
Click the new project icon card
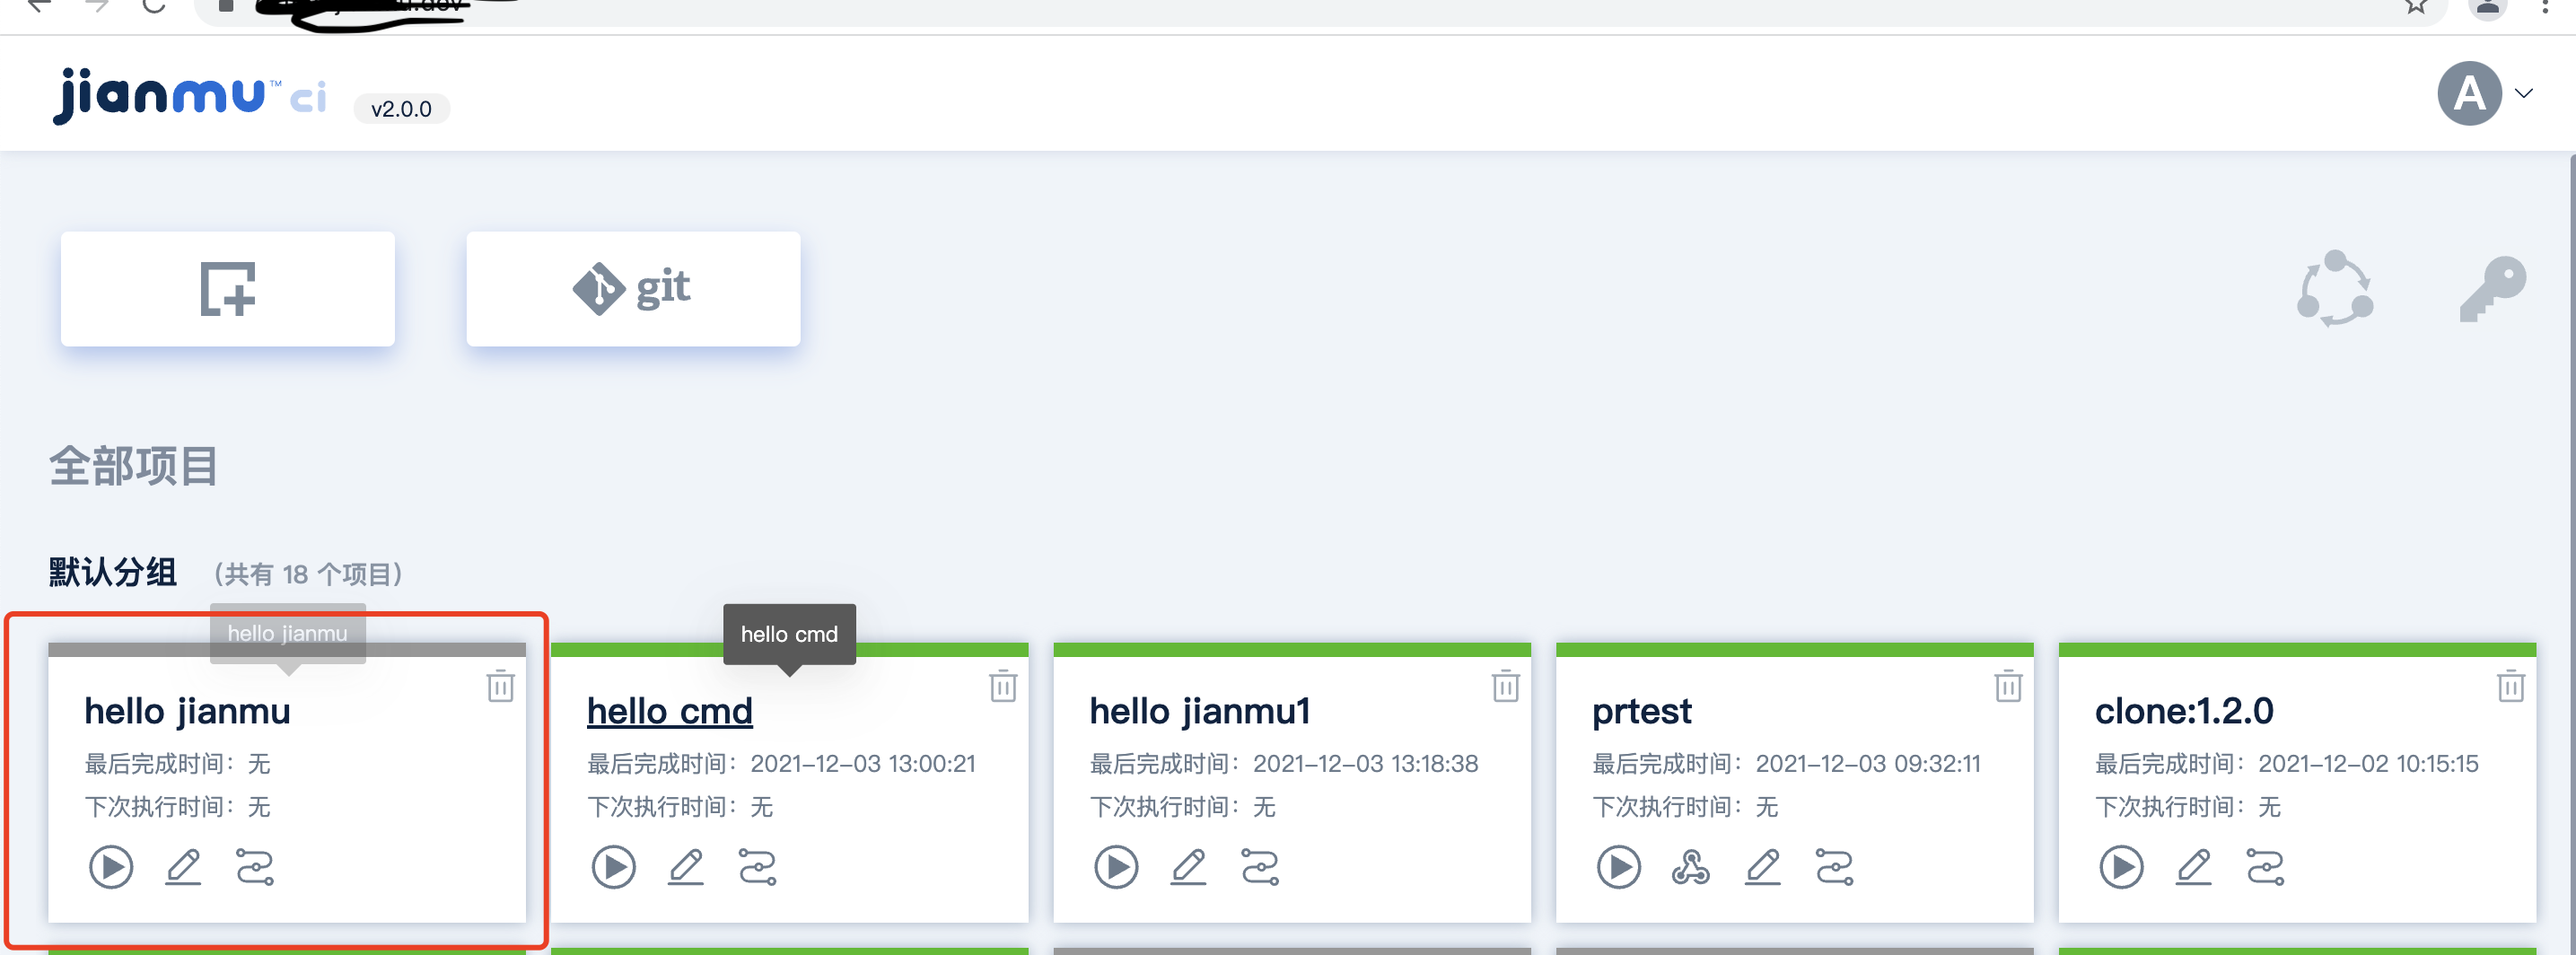tap(227, 289)
